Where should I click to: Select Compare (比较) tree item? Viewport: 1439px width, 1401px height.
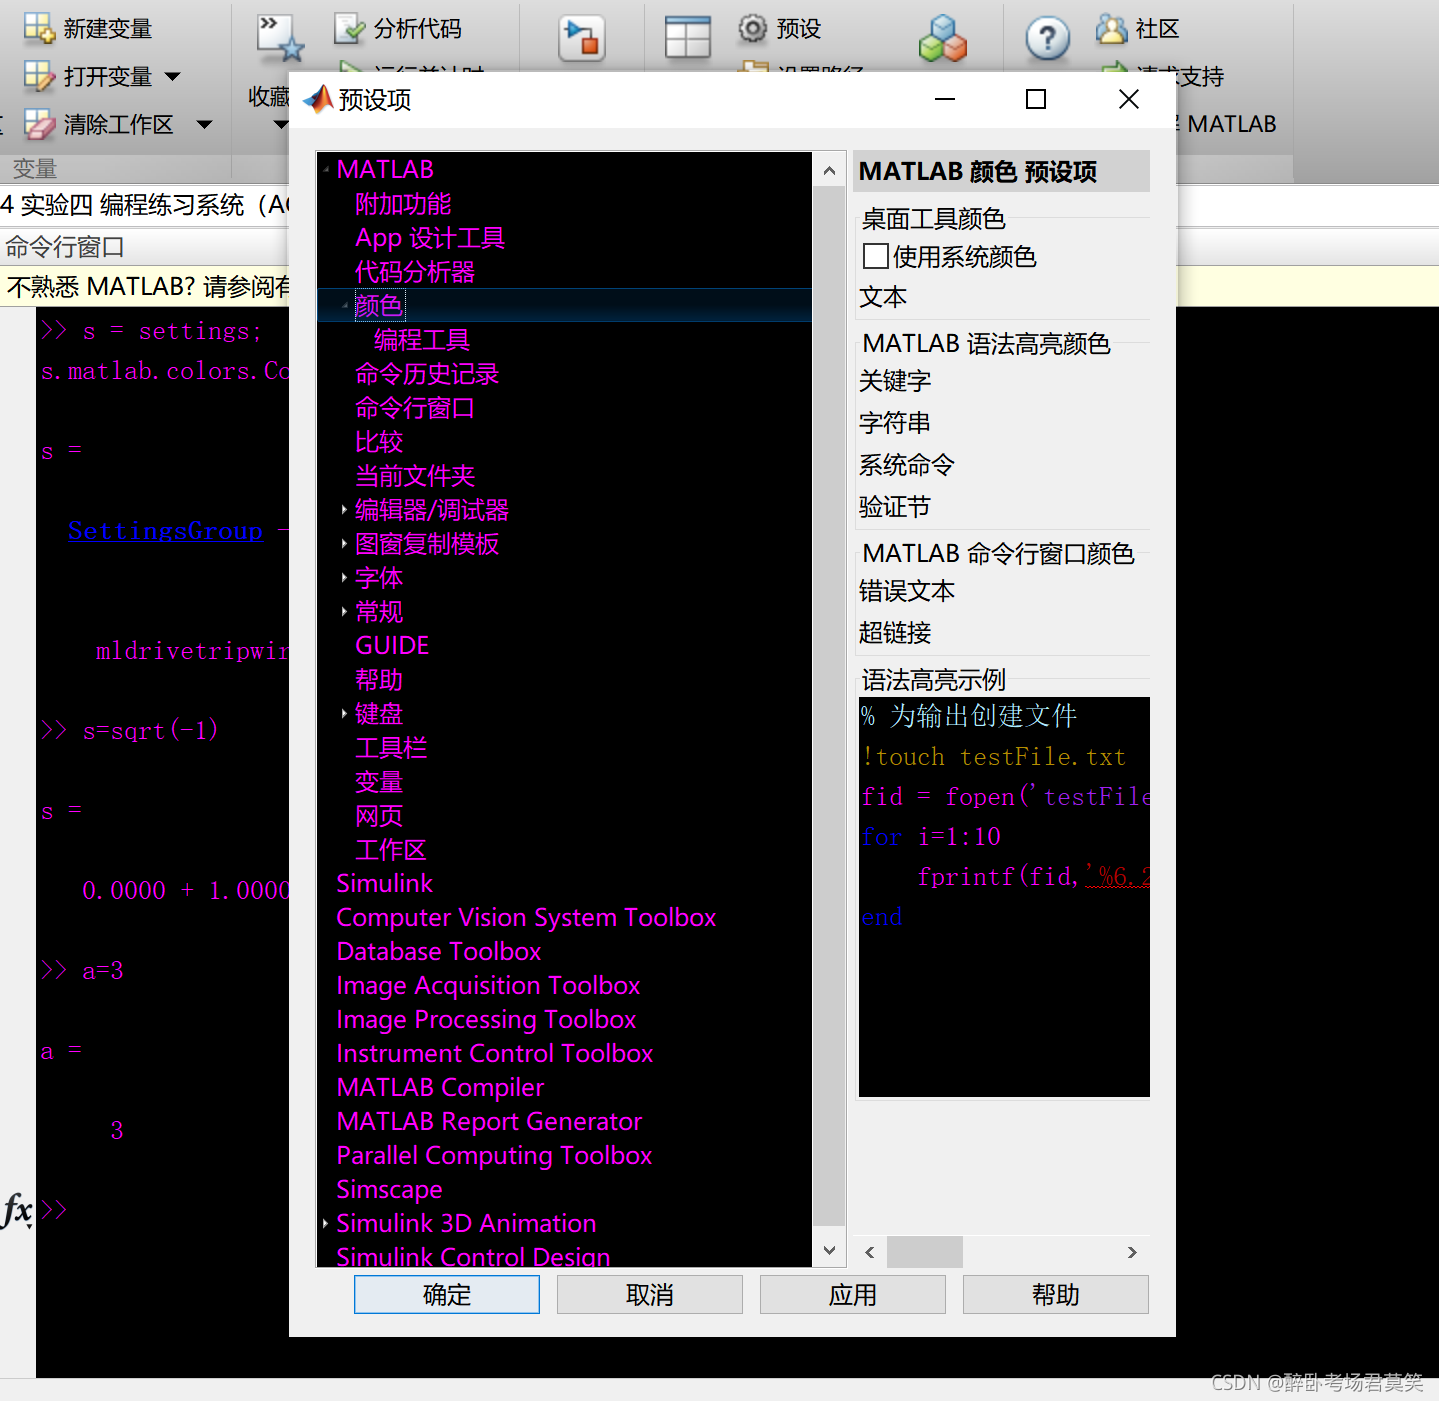tap(379, 442)
